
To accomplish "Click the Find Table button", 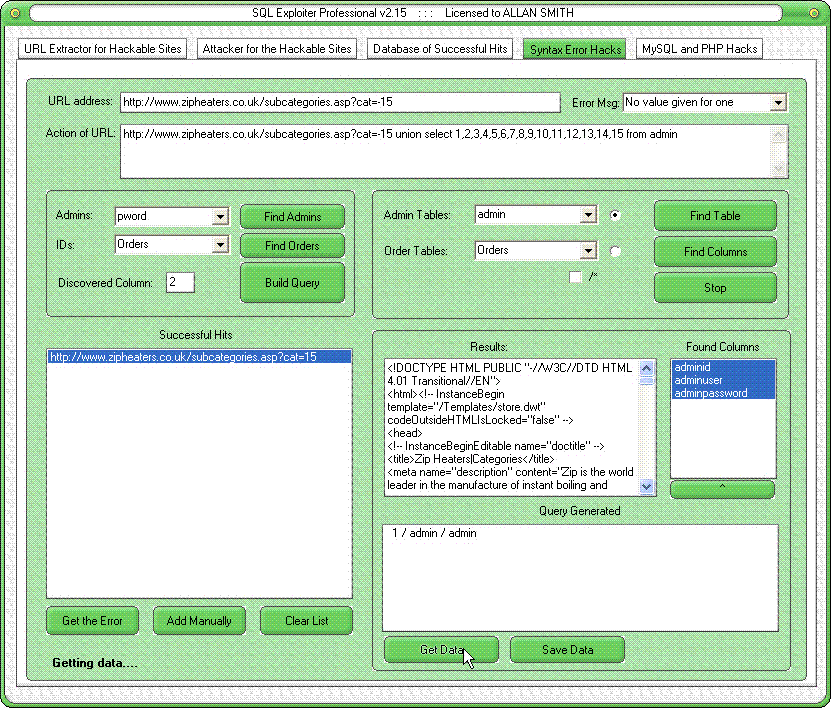I will coord(715,216).
